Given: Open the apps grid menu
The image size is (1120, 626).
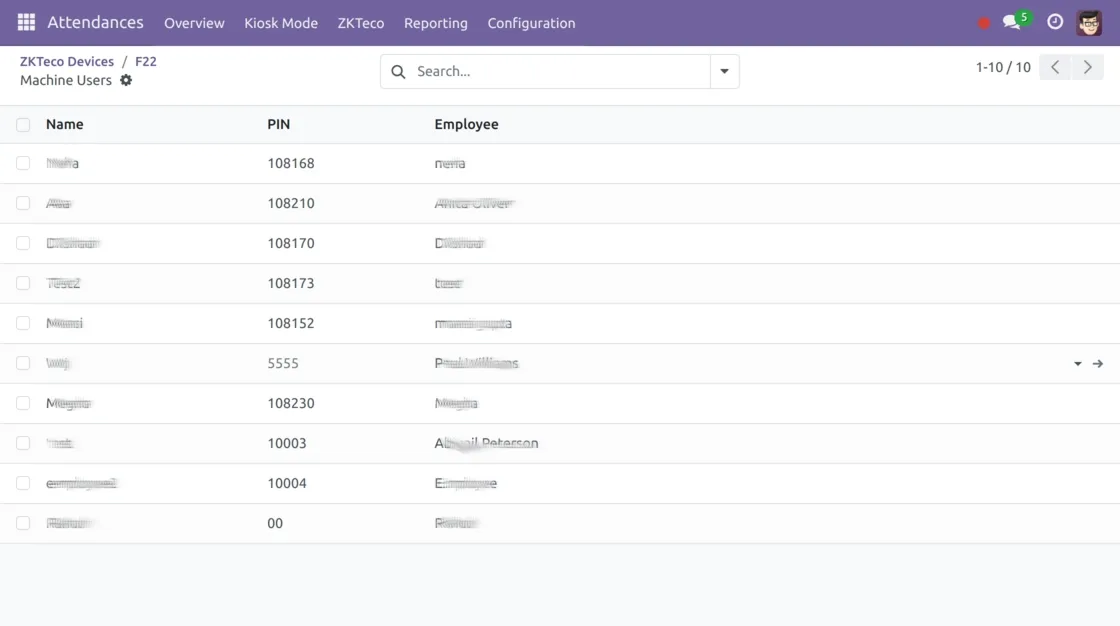Looking at the screenshot, I should [x=27, y=22].
